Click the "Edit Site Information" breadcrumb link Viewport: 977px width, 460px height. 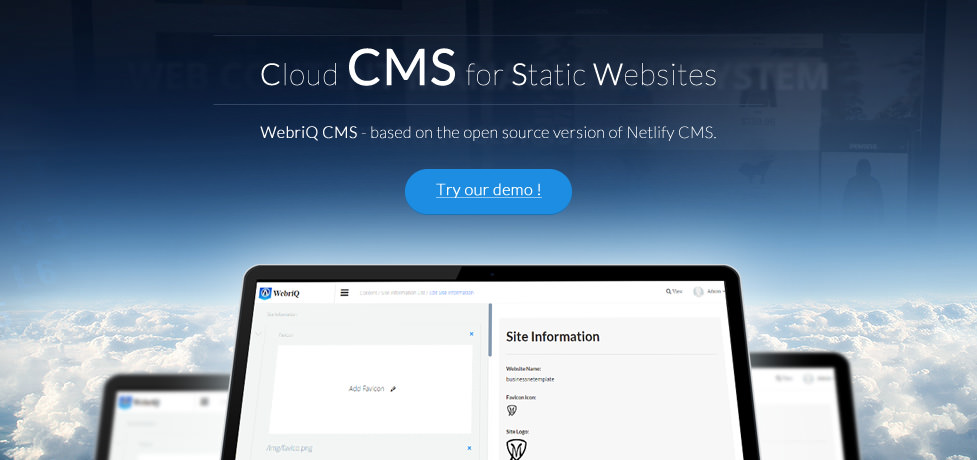452,292
